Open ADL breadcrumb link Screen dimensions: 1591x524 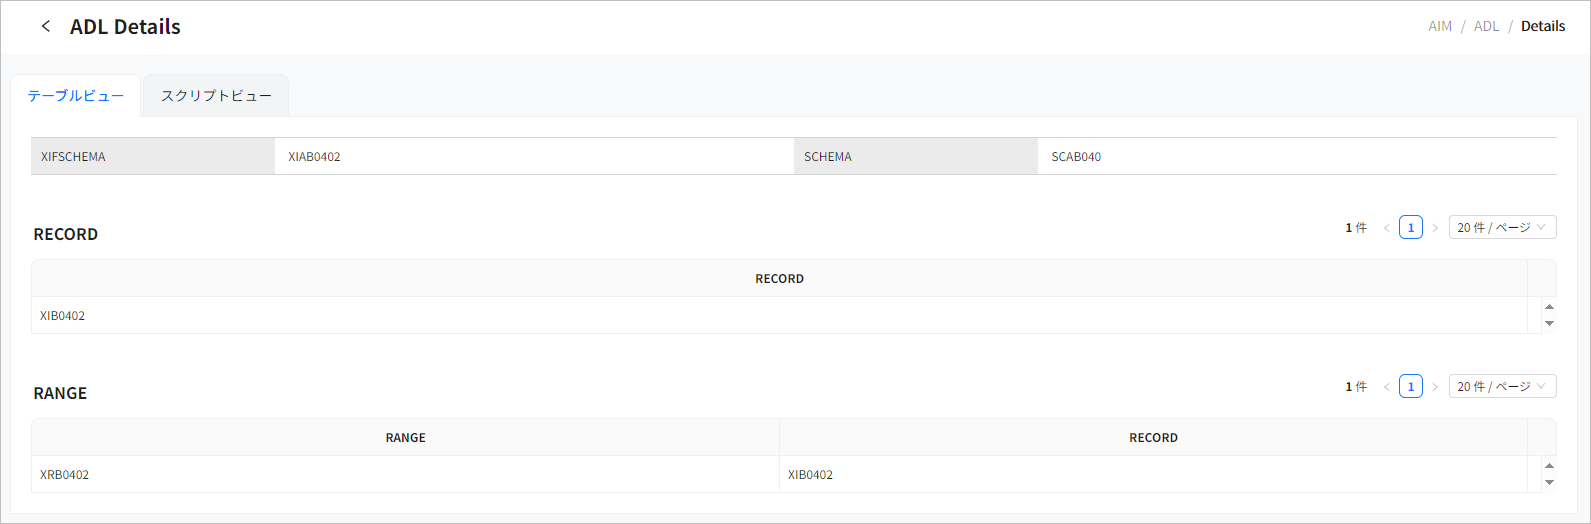[x=1486, y=26]
